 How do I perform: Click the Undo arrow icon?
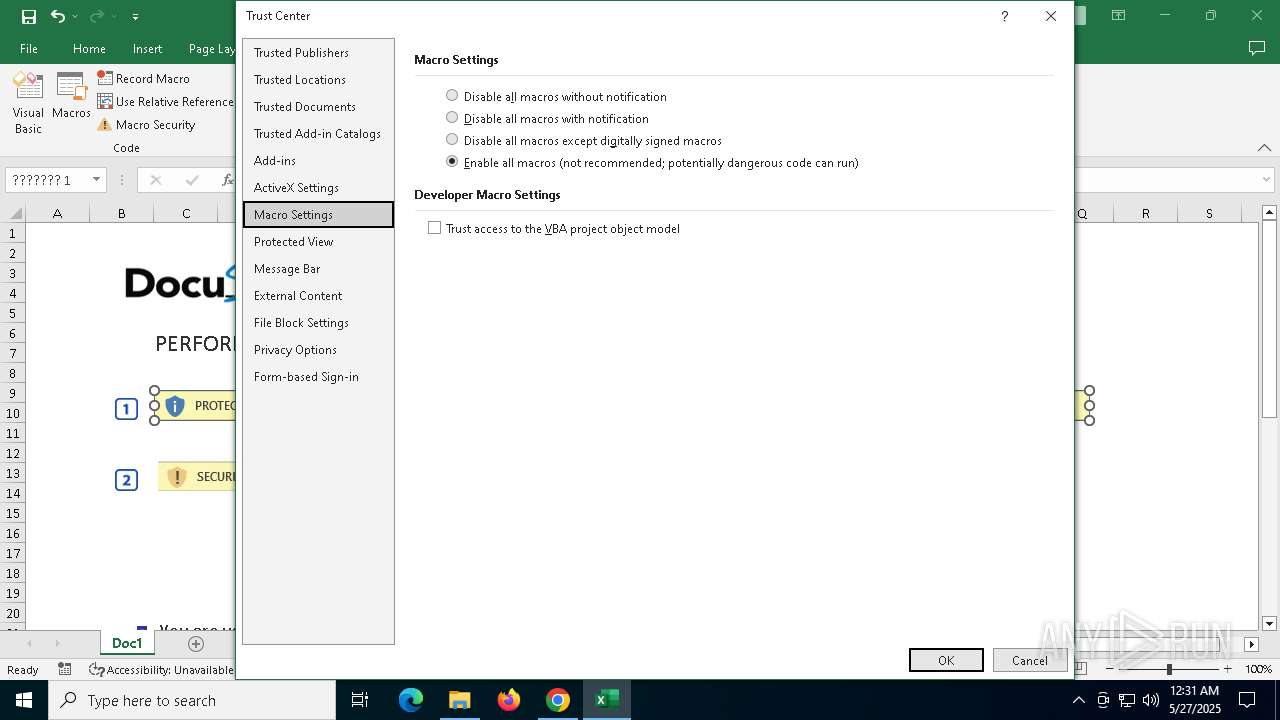(58, 16)
